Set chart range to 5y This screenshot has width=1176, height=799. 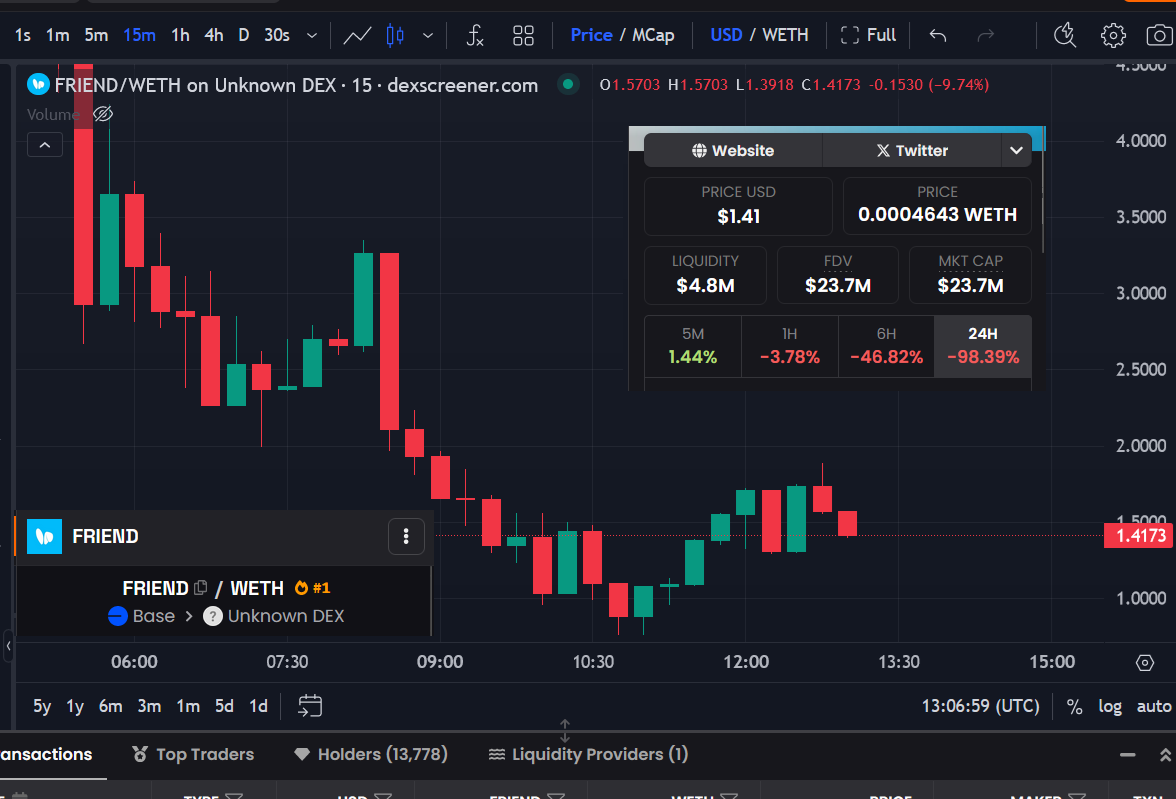(42, 706)
